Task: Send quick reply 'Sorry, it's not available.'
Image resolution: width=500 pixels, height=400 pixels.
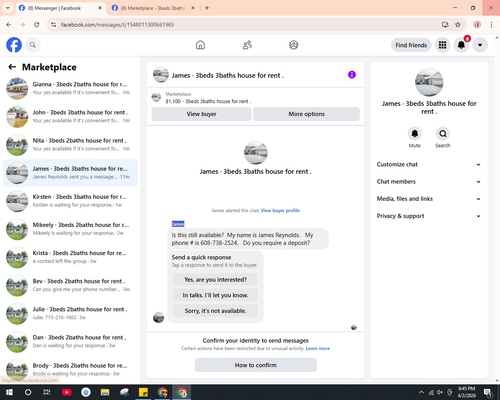Action: coord(215,311)
